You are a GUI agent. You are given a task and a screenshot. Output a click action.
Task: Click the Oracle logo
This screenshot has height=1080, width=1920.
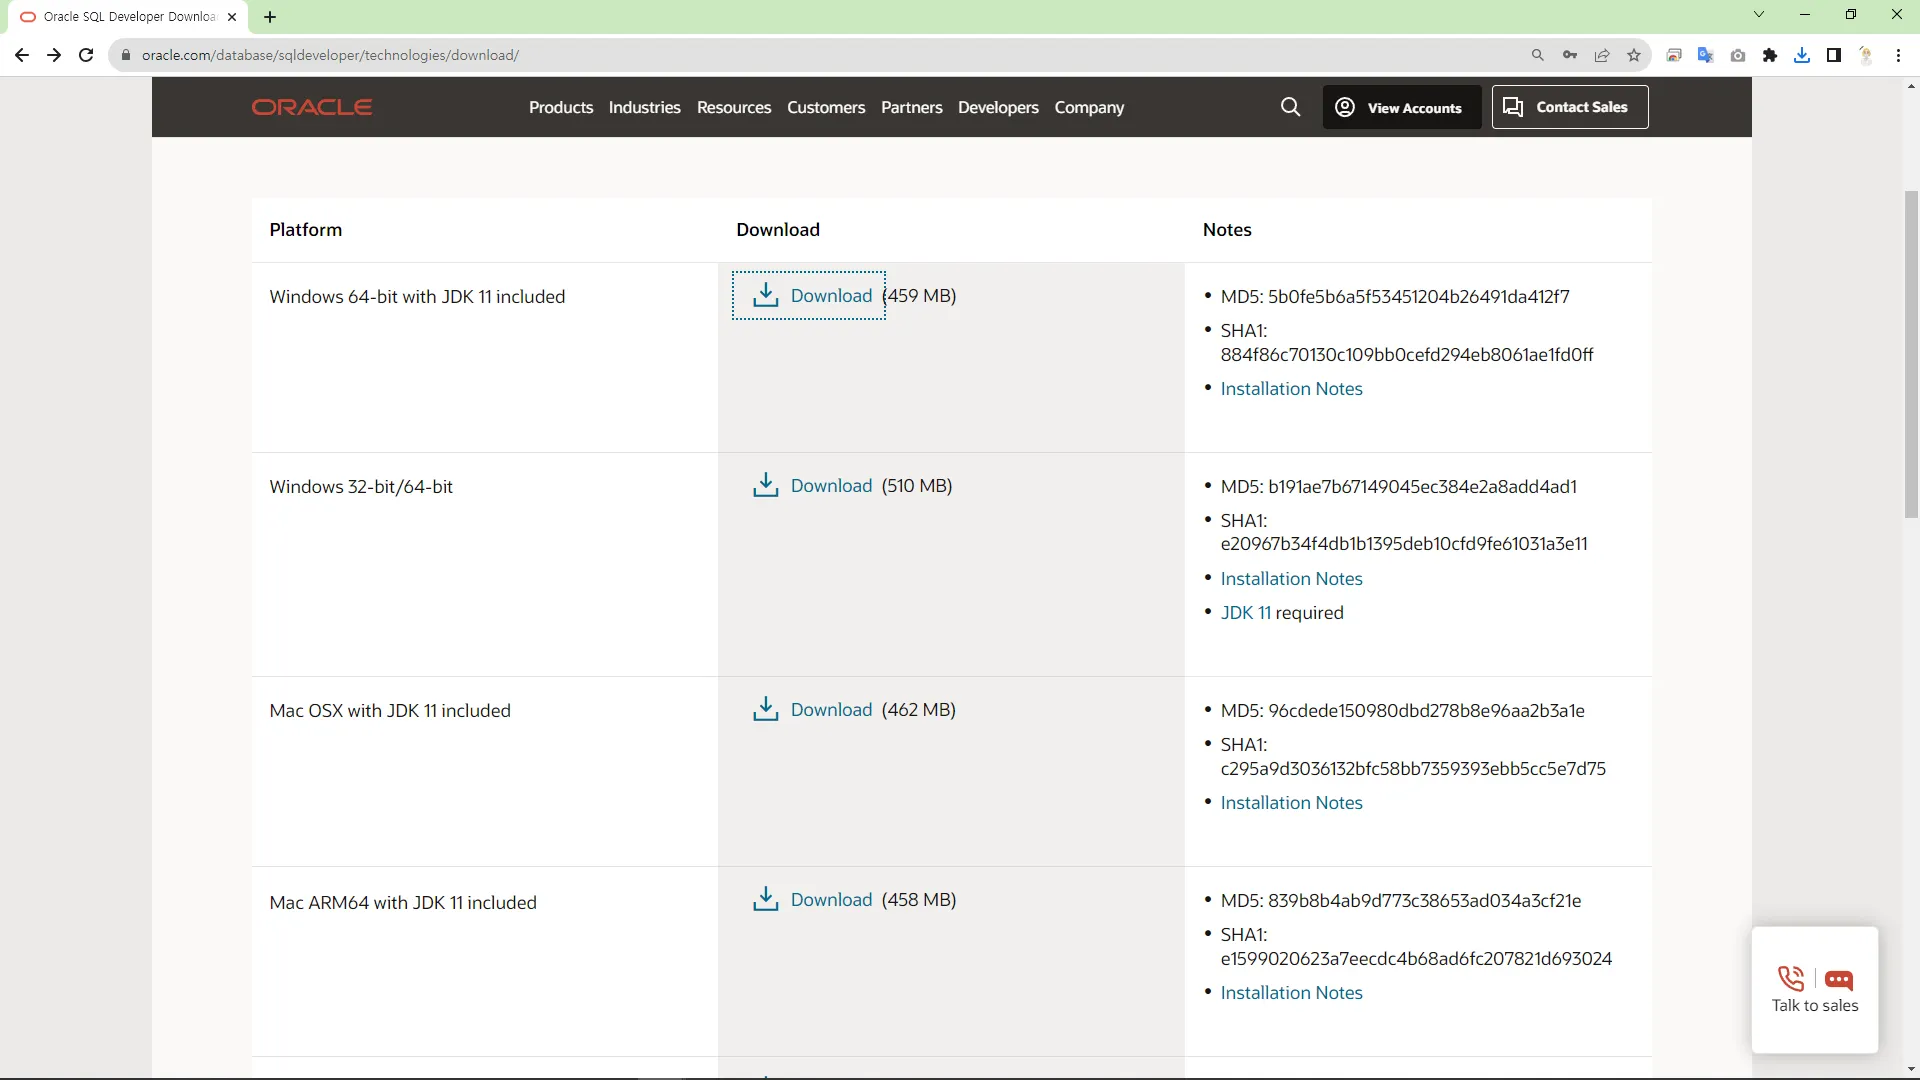pyautogui.click(x=311, y=107)
